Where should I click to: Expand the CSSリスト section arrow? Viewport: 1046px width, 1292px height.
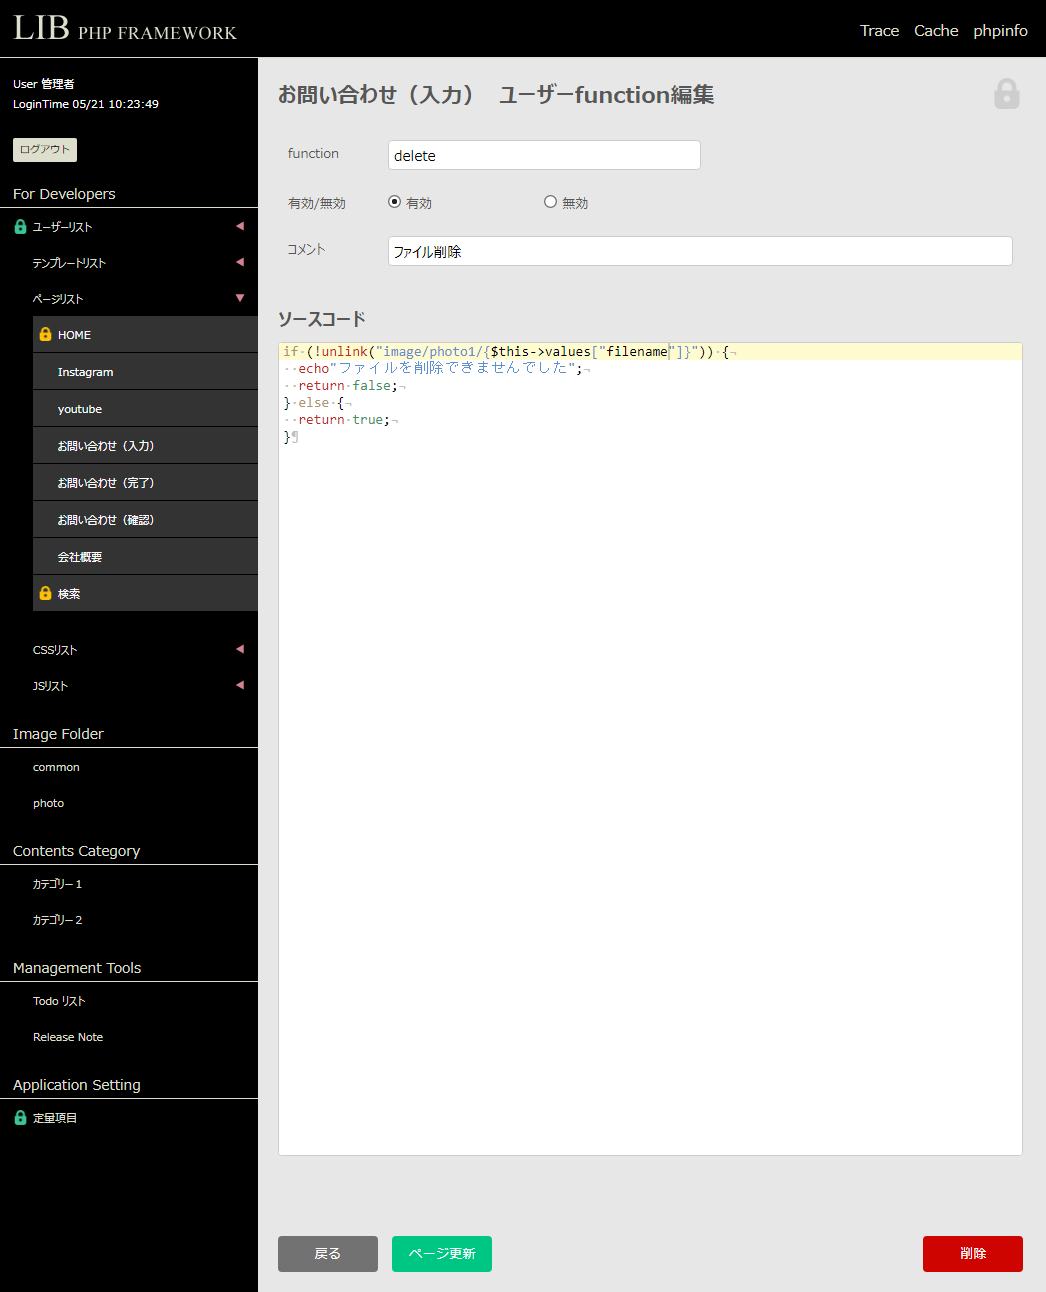tap(240, 649)
